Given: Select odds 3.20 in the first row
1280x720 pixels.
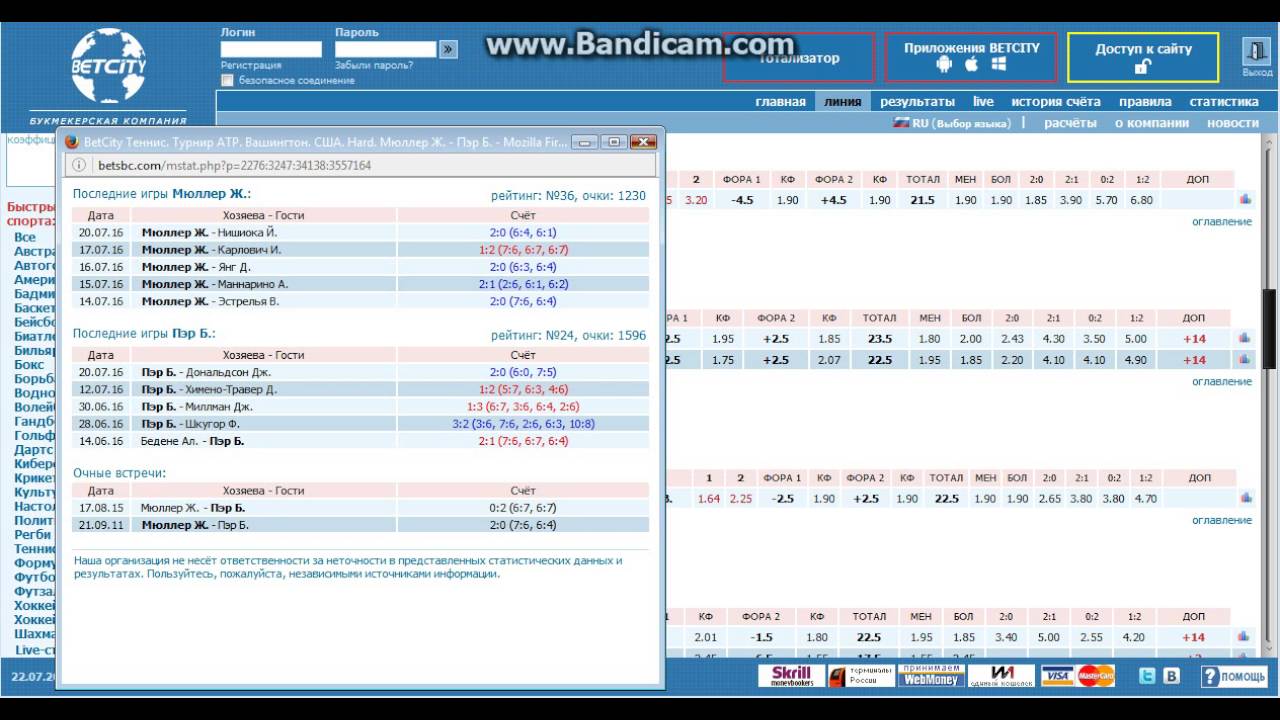Looking at the screenshot, I should 695,200.
